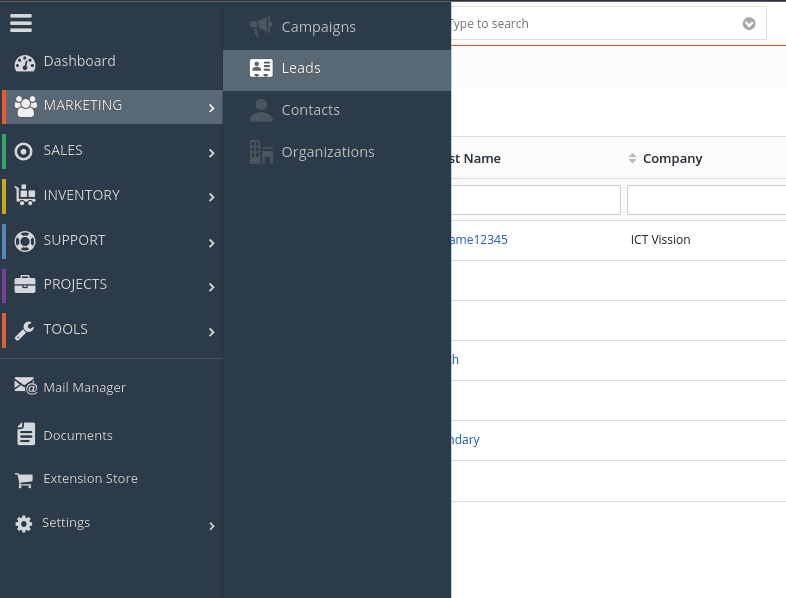This screenshot has width=786, height=598.
Task: Click the Extension Store cart icon
Action: (x=24, y=480)
